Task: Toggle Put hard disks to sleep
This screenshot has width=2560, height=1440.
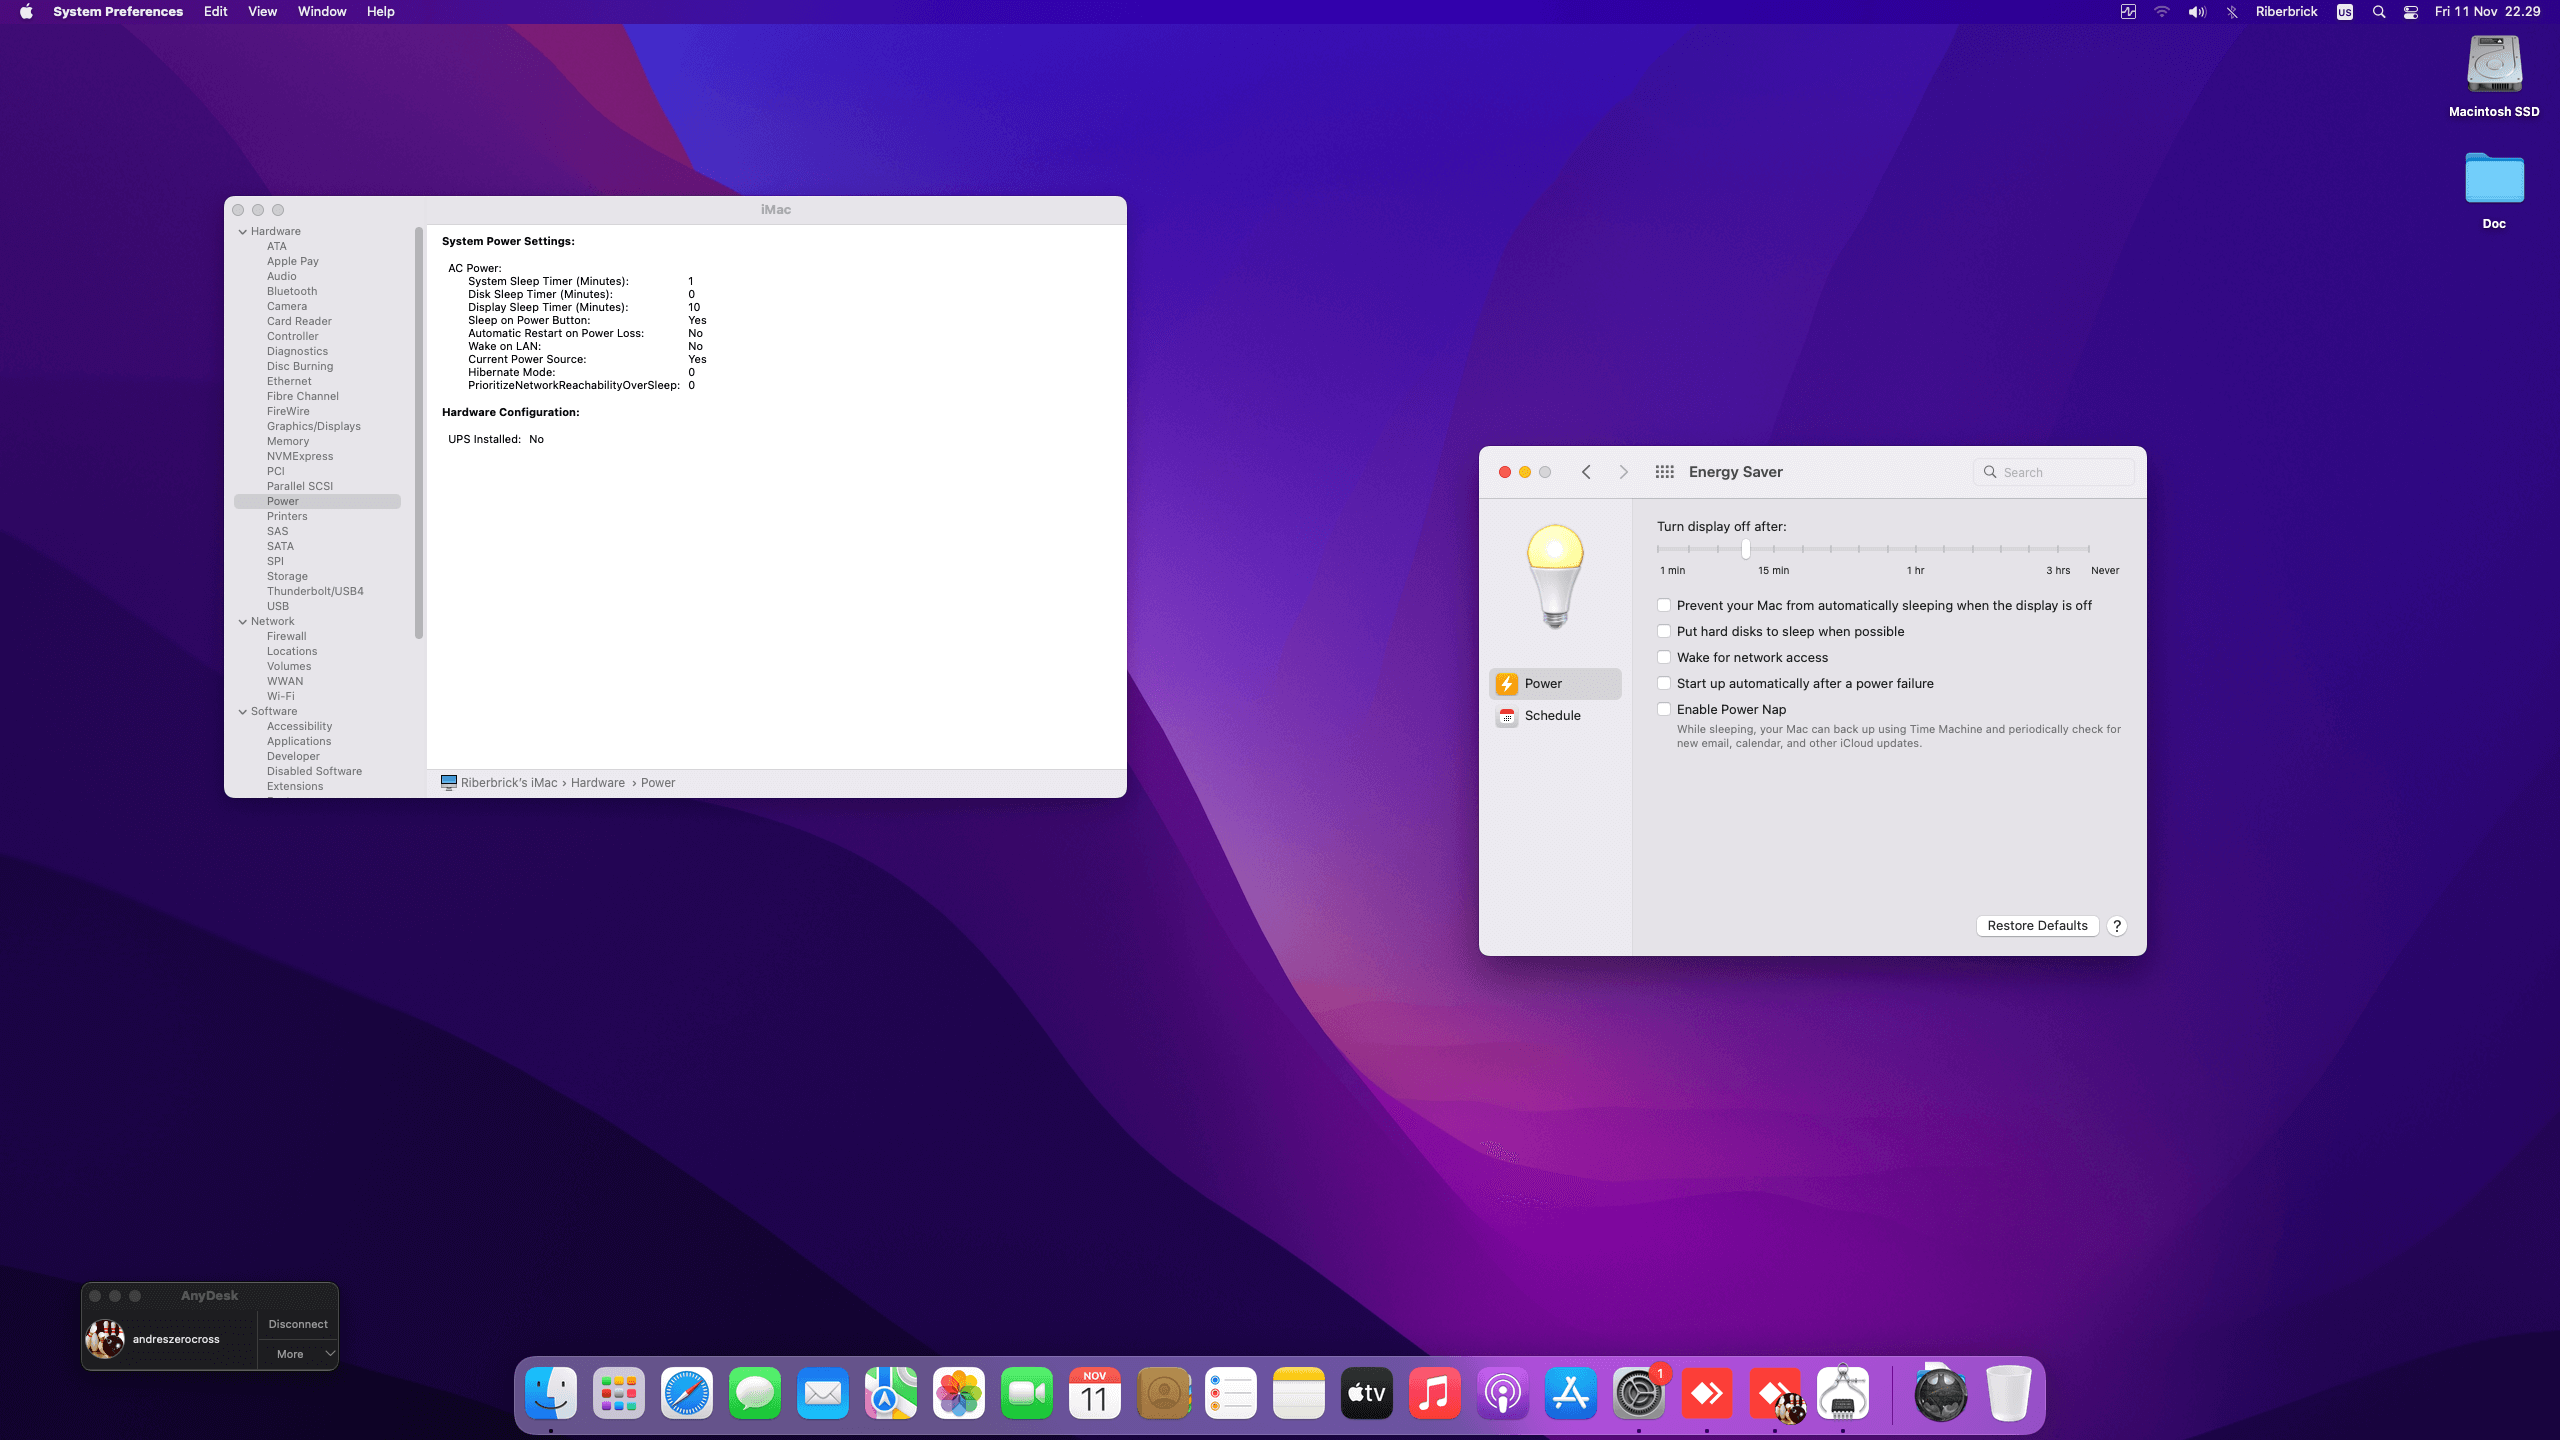Action: point(1664,632)
